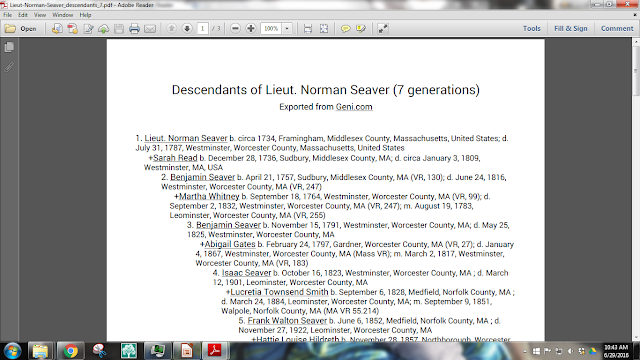Image resolution: width=640 pixels, height=360 pixels.
Task: Click the document title heading text
Action: 326,90
